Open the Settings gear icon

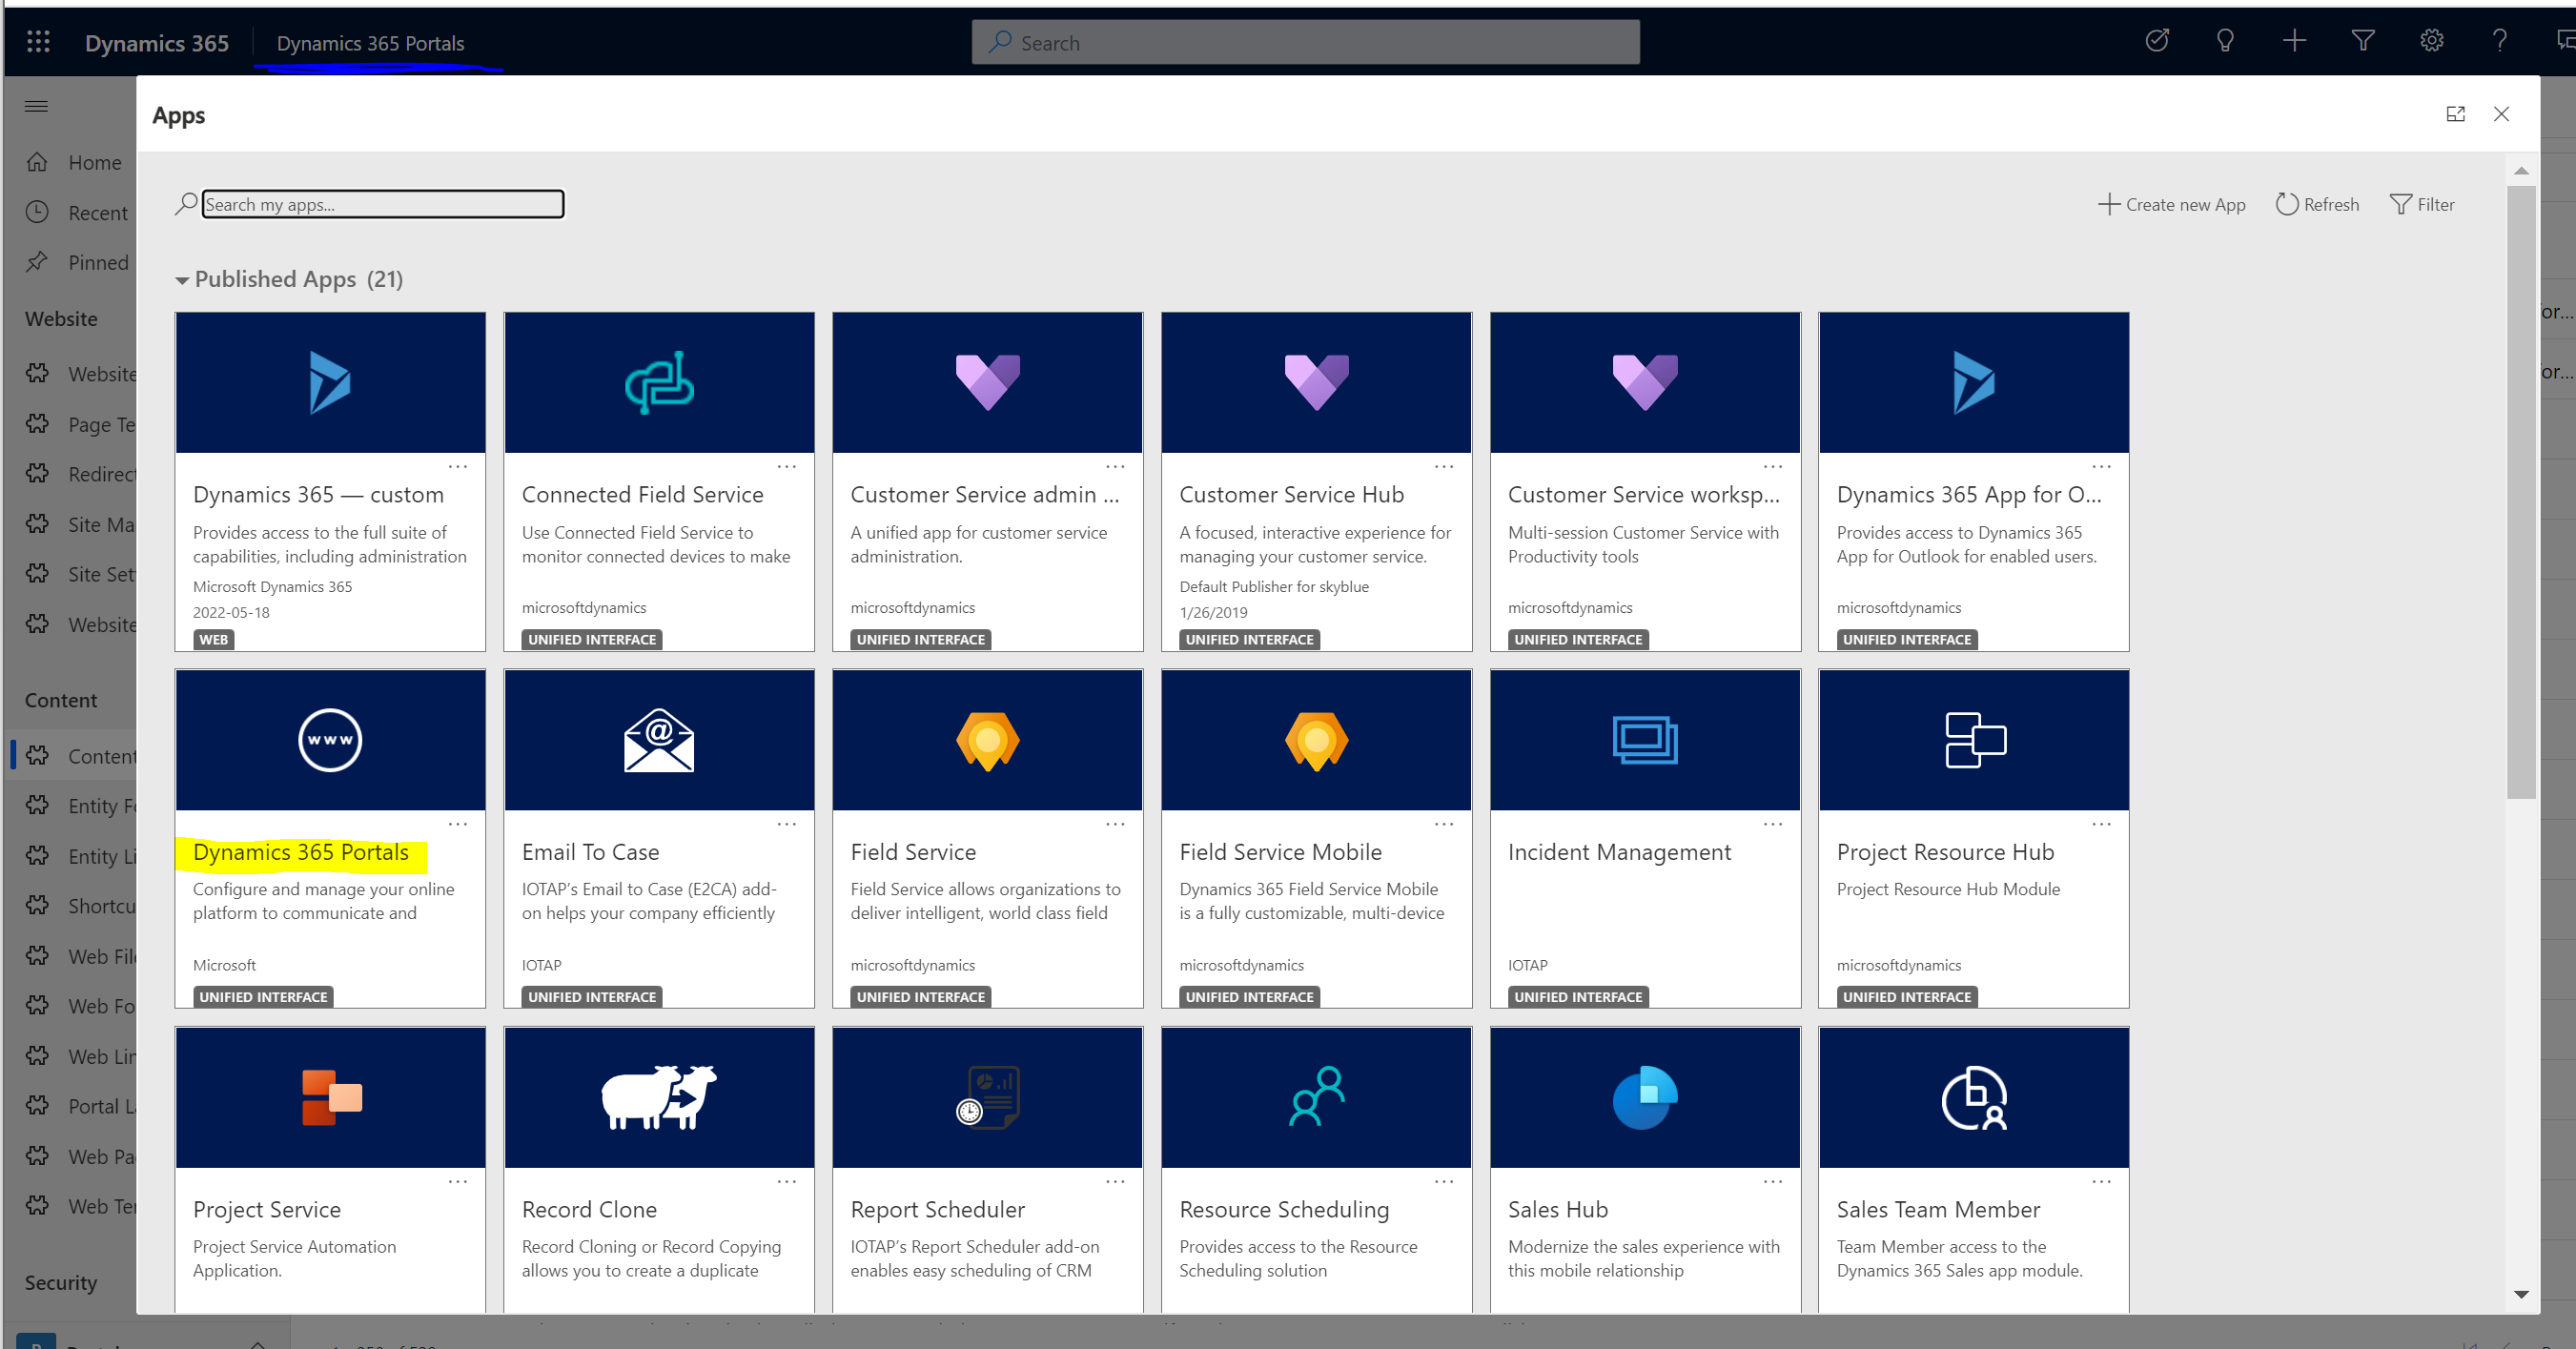click(x=2431, y=41)
